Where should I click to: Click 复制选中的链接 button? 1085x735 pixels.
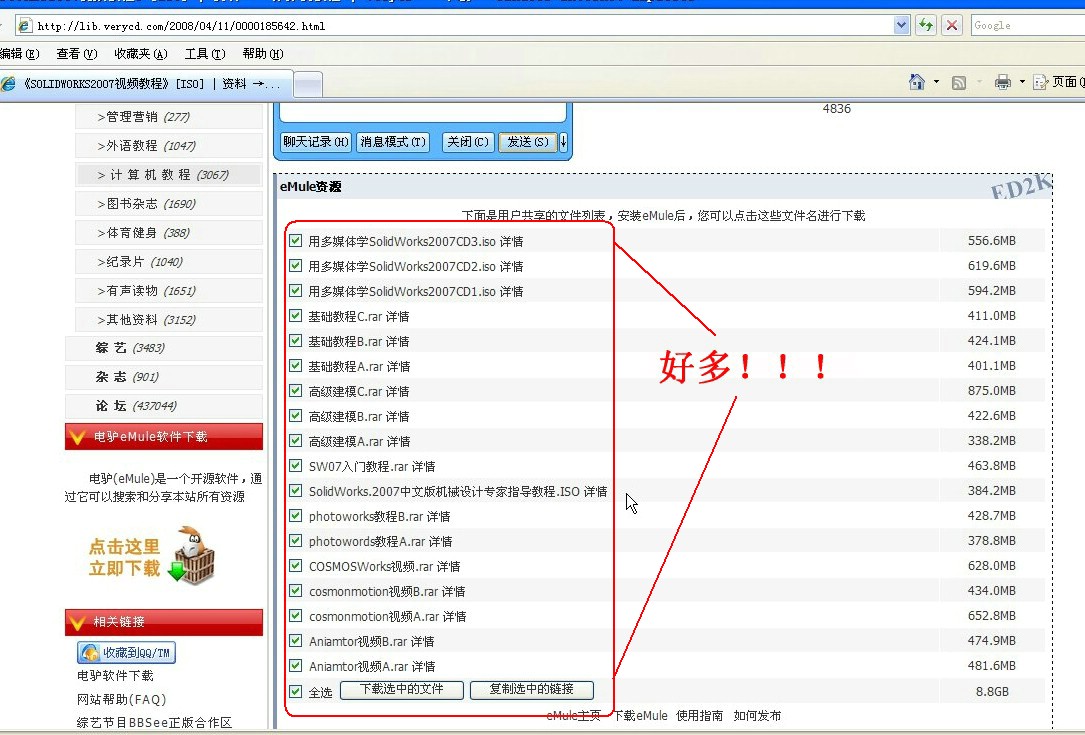click(x=531, y=689)
